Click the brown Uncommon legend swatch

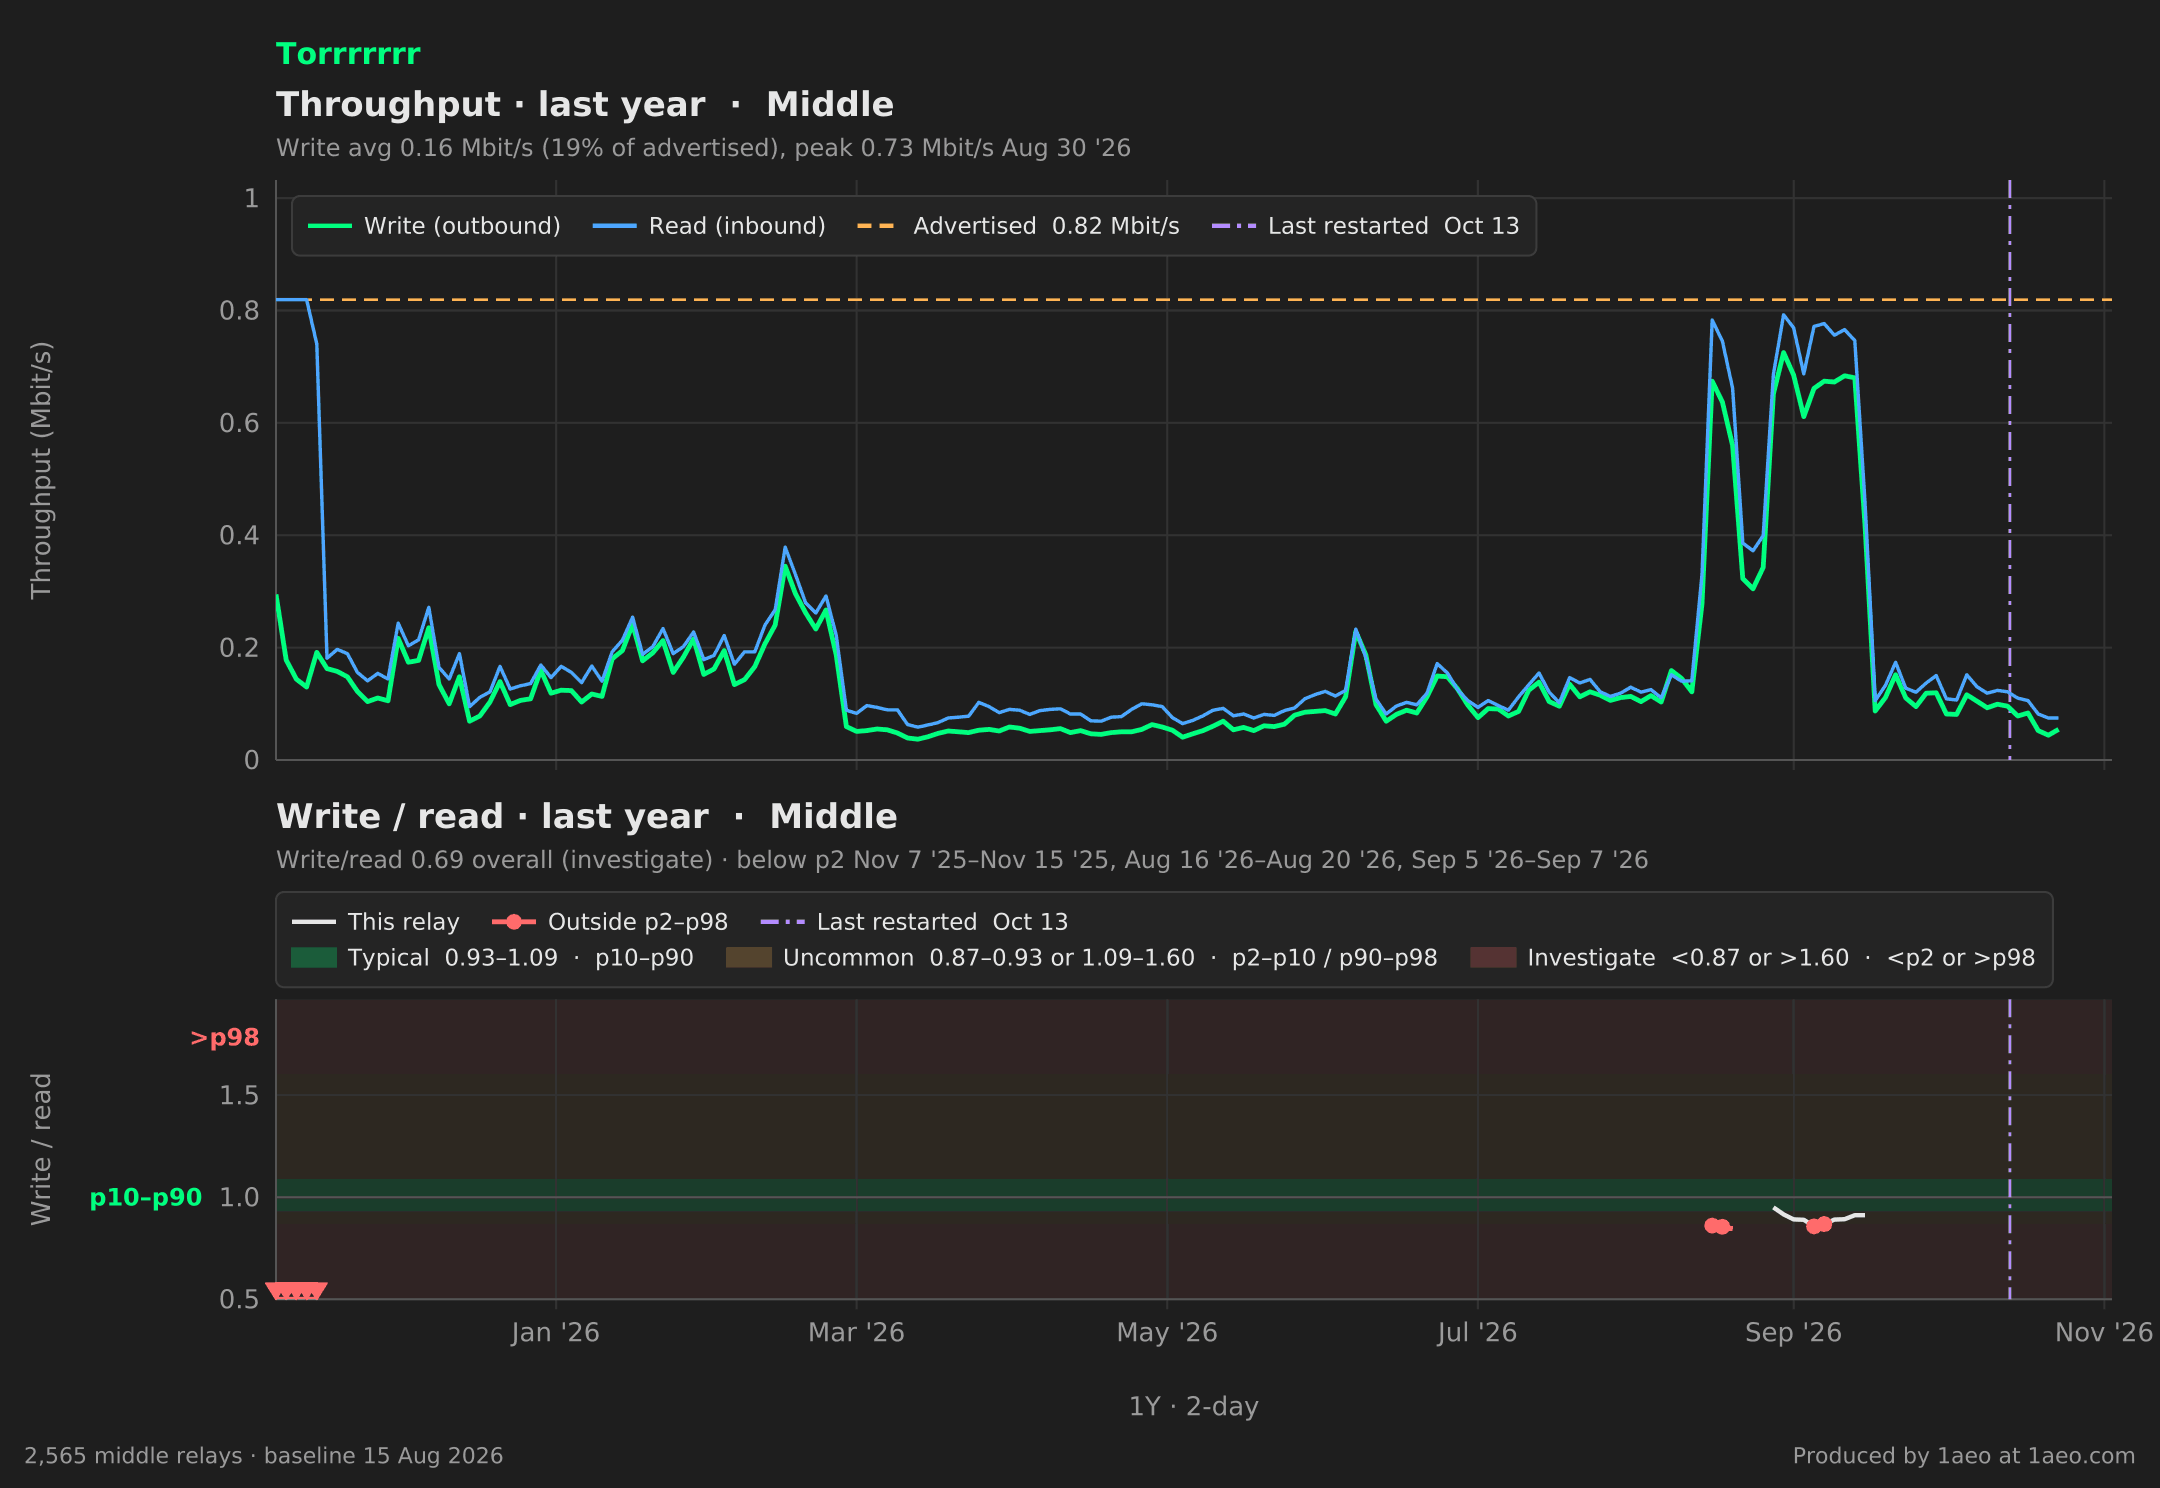coord(749,958)
